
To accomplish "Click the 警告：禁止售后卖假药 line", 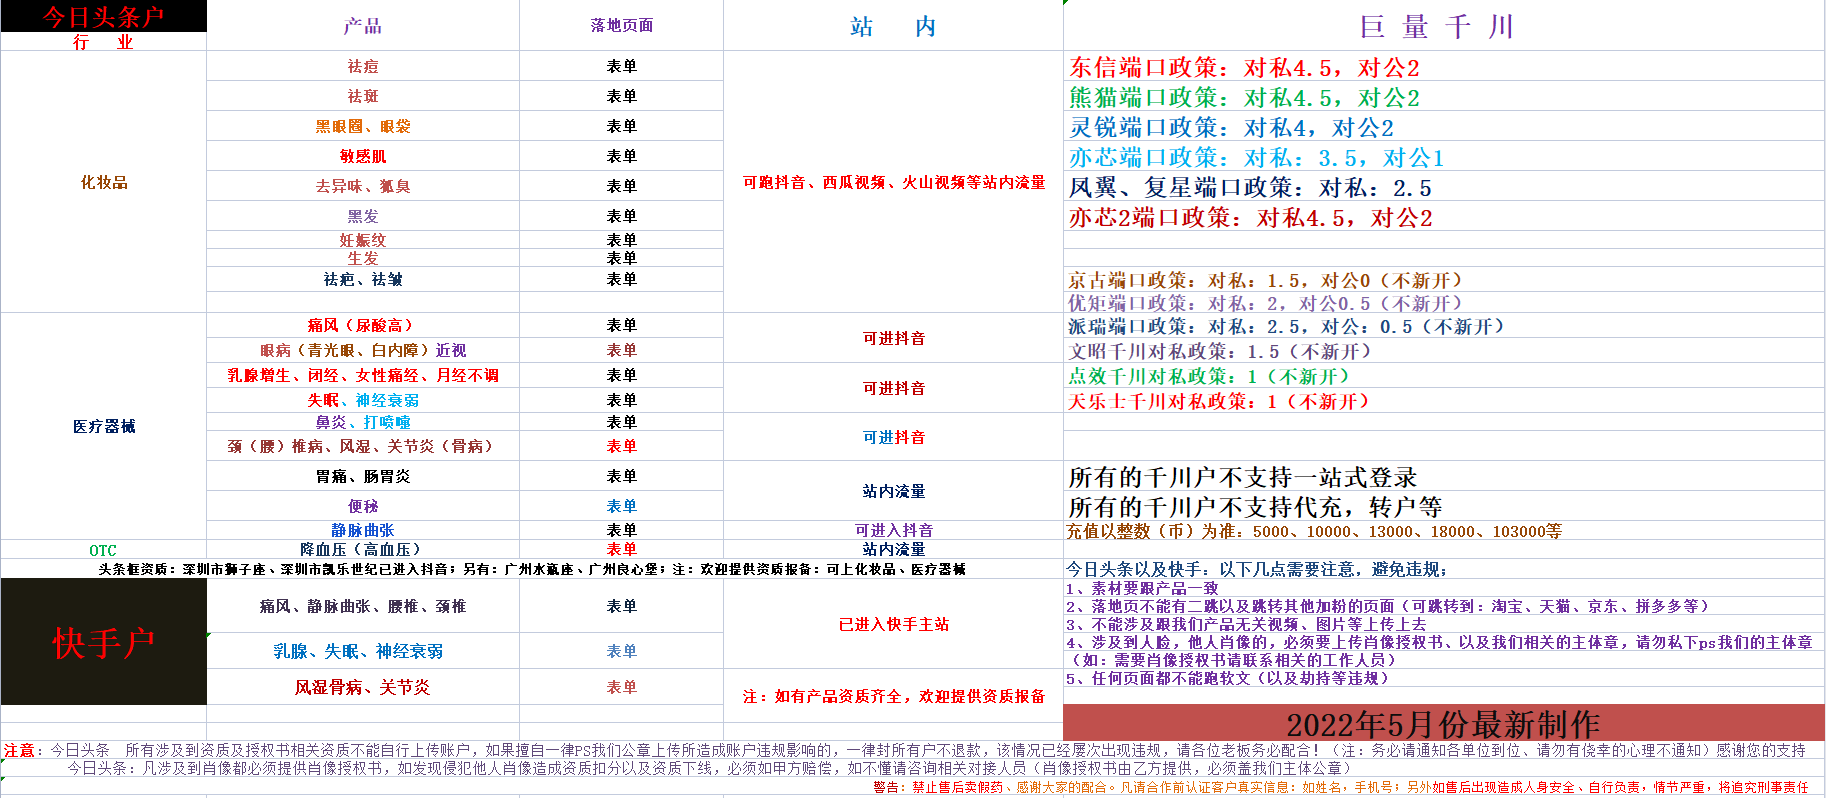I will (1340, 787).
